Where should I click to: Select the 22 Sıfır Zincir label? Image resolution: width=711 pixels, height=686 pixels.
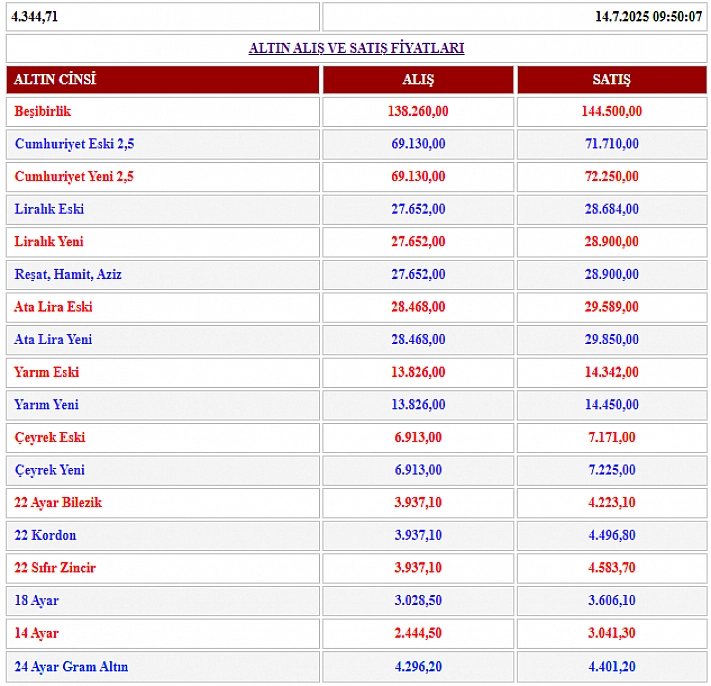(55, 568)
